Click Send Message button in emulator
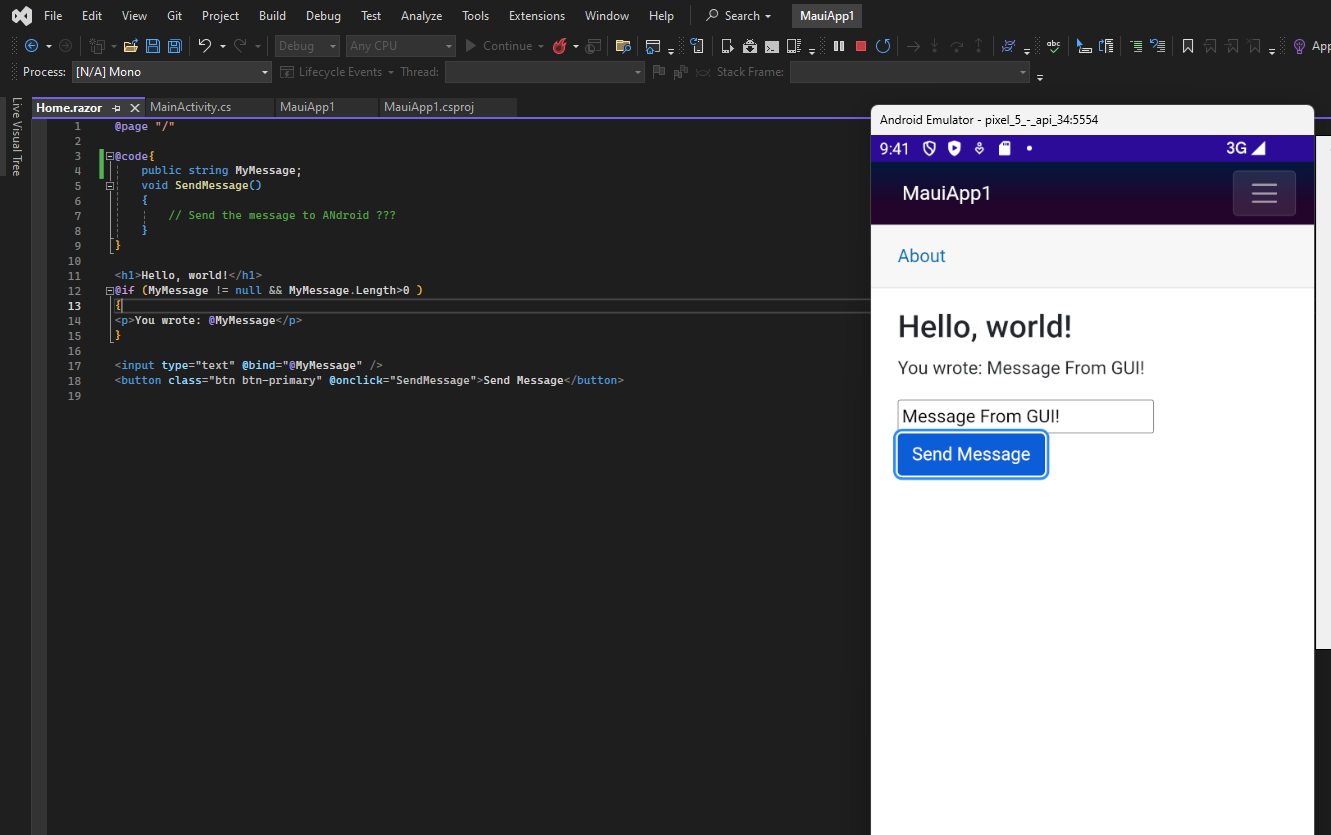This screenshot has height=835, width=1331. pos(971,454)
